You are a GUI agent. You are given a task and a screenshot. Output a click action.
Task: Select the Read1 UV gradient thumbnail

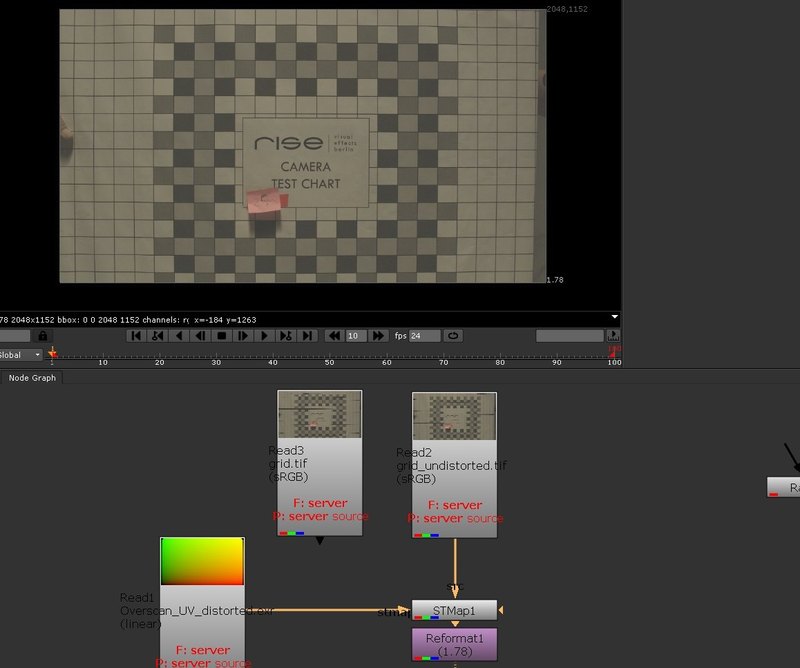click(202, 562)
